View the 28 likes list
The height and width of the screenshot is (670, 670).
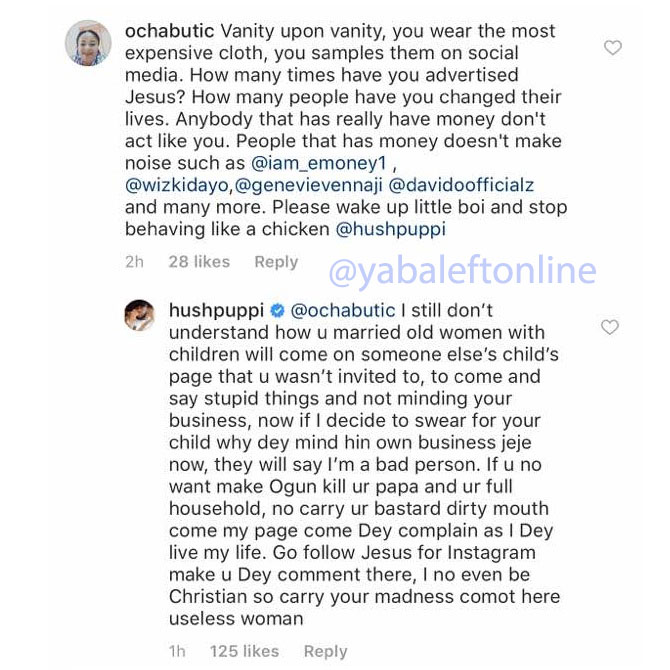pos(199,262)
